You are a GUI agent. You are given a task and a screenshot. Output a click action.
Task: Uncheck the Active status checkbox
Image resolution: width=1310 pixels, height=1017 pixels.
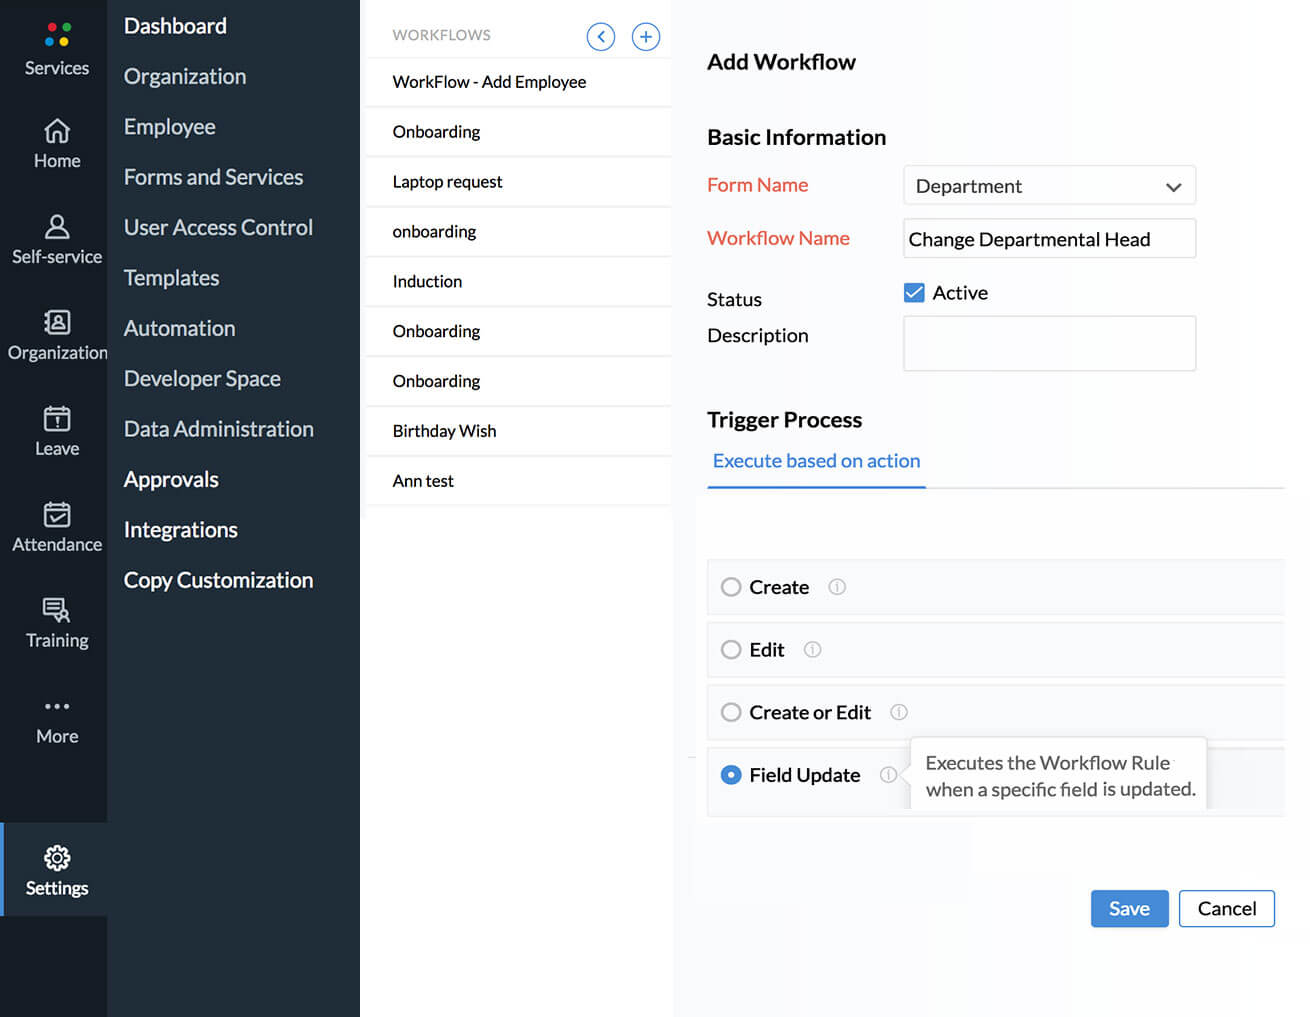pyautogui.click(x=914, y=293)
